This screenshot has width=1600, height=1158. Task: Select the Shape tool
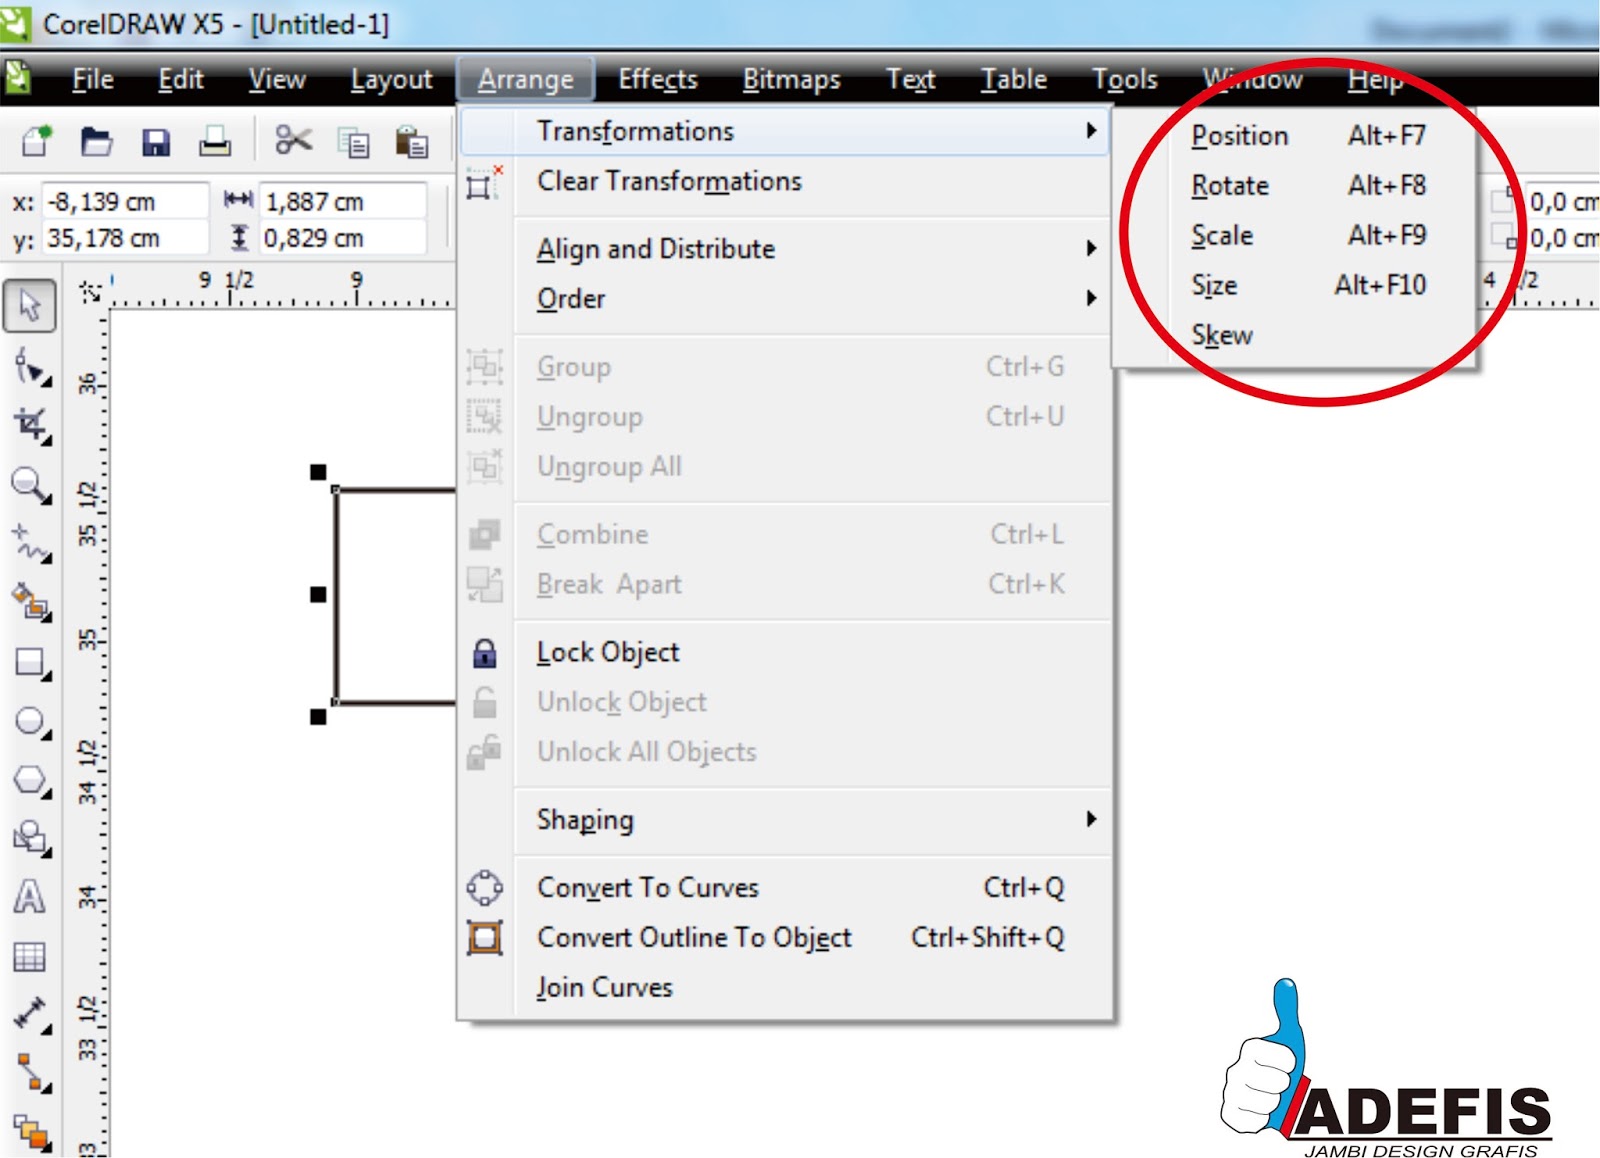click(30, 368)
